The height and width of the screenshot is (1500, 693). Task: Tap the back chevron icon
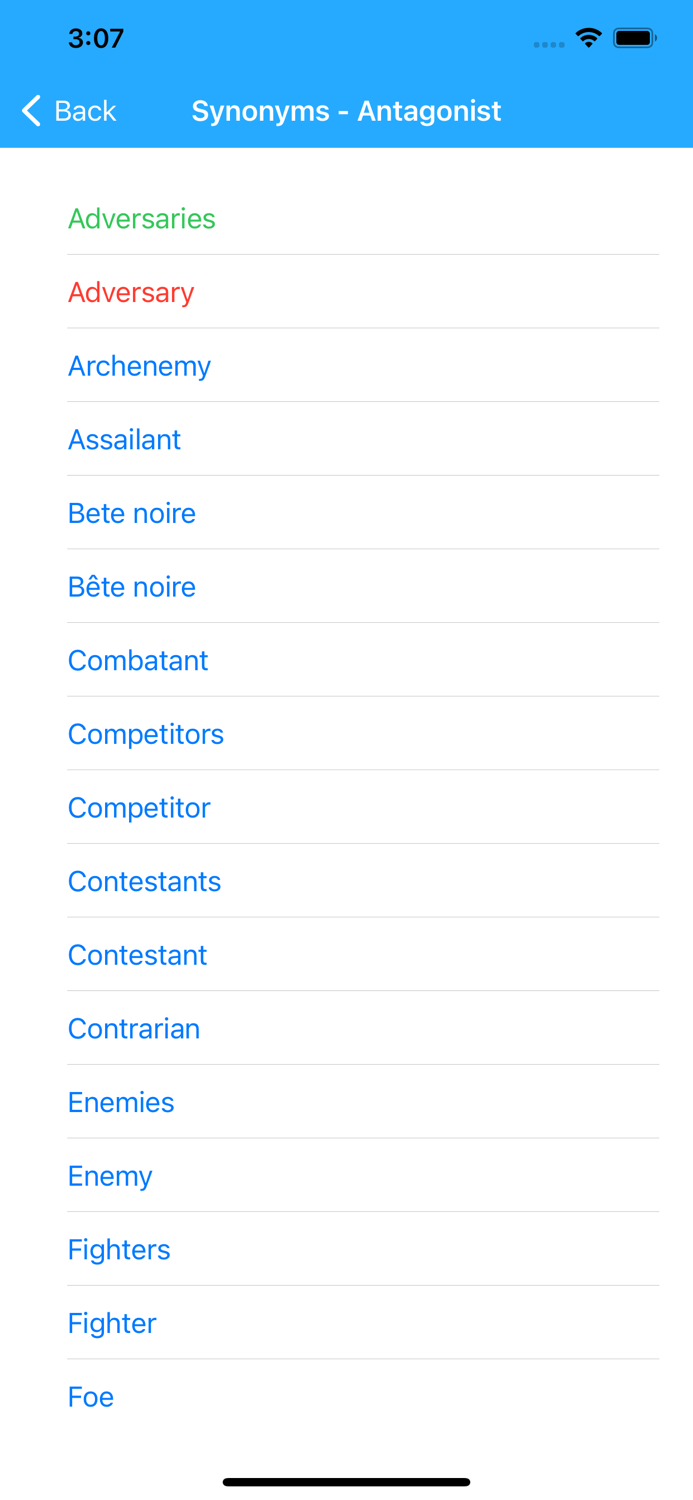[x=32, y=111]
